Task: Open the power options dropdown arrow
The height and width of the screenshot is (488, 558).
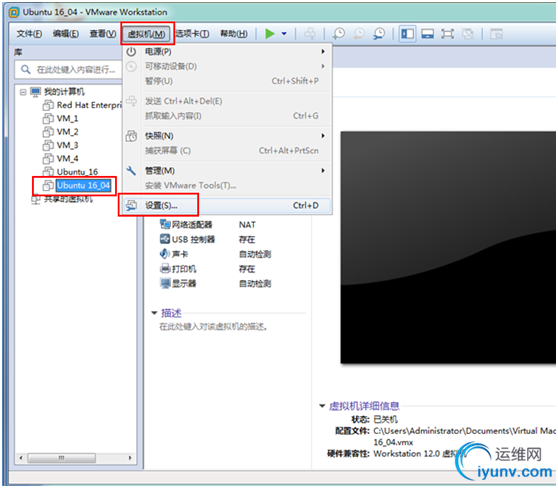Action: point(284,34)
